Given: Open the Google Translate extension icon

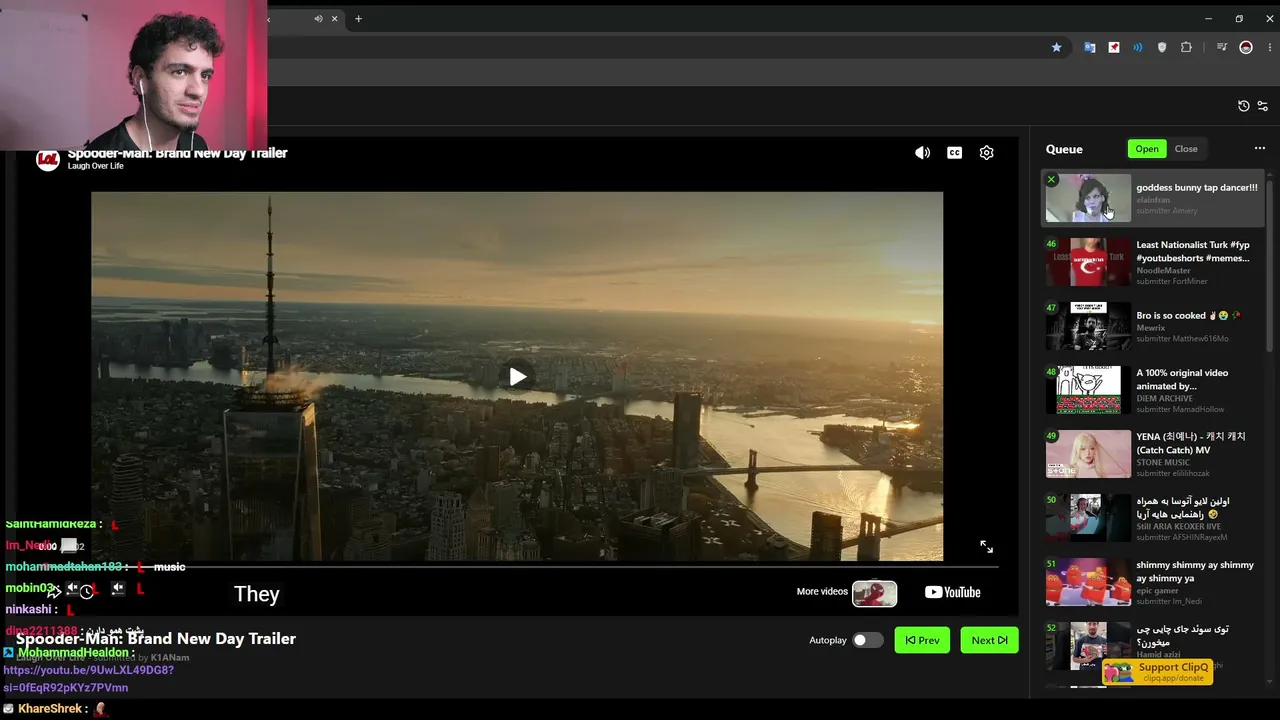Looking at the screenshot, I should pyautogui.click(x=1090, y=47).
